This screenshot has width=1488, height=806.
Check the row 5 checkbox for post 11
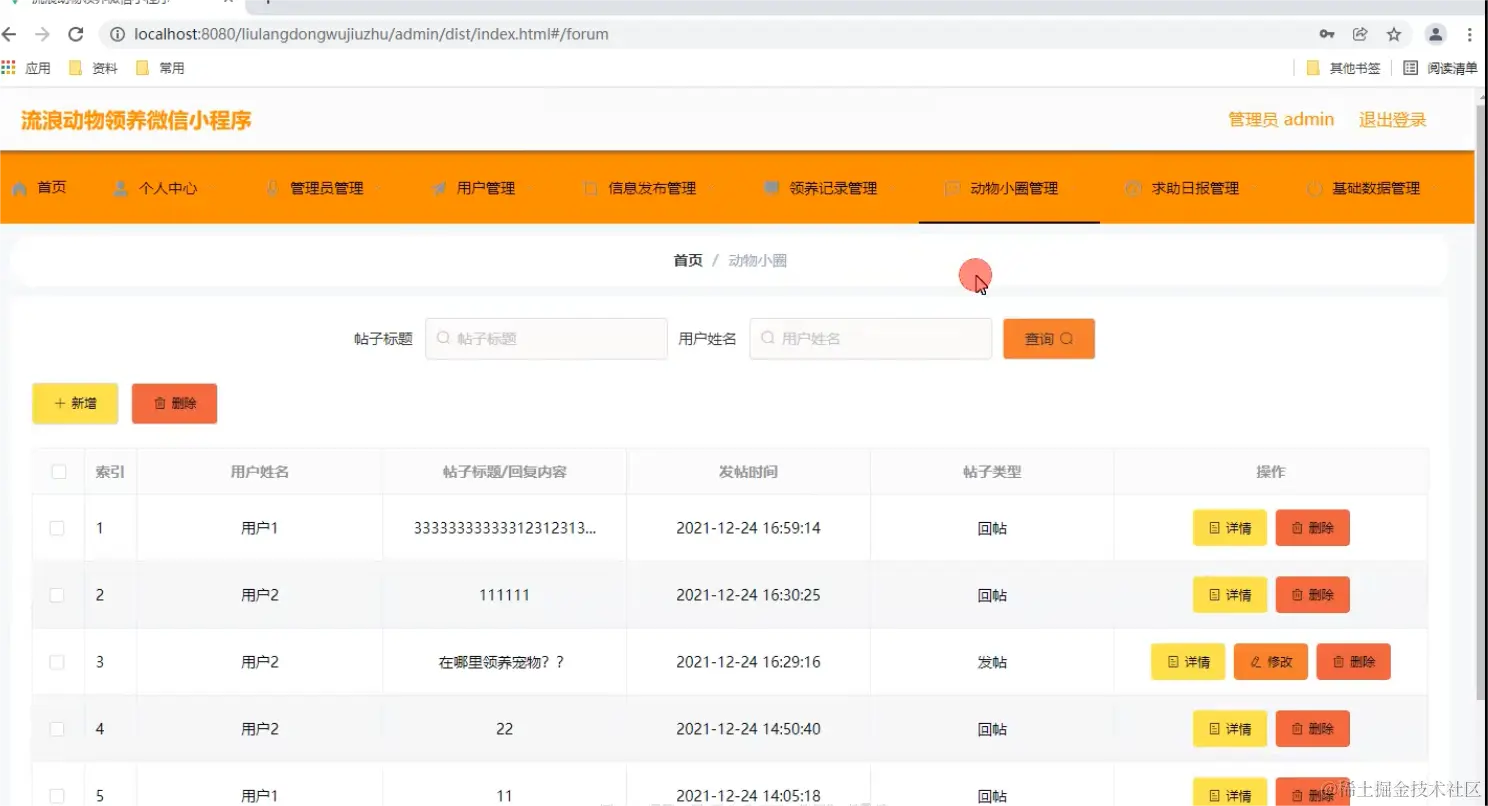(57, 796)
